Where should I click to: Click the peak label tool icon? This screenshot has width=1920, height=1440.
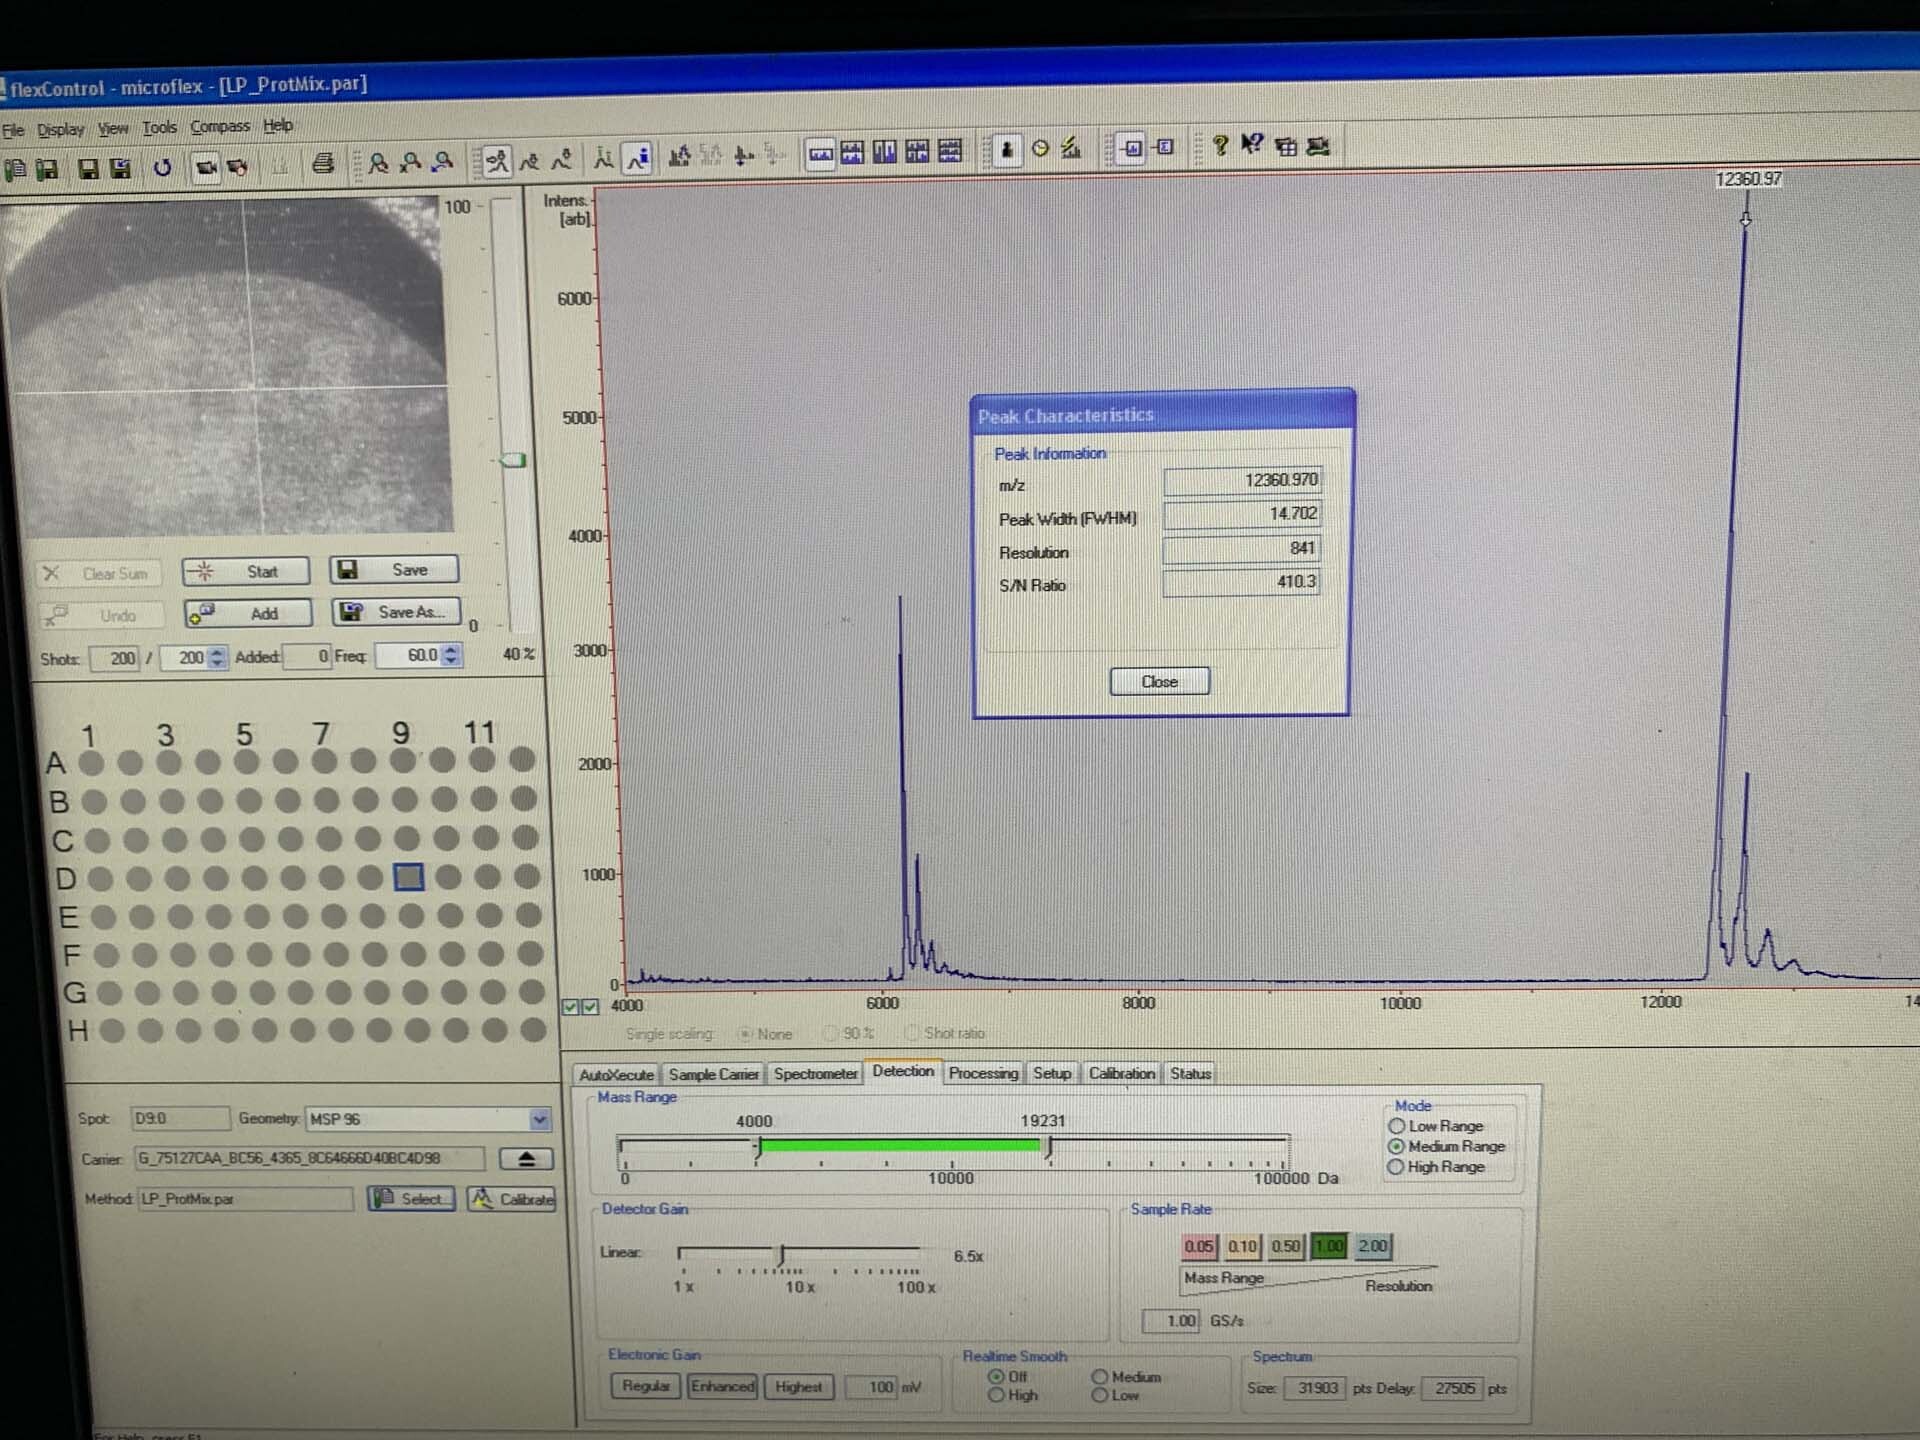603,157
